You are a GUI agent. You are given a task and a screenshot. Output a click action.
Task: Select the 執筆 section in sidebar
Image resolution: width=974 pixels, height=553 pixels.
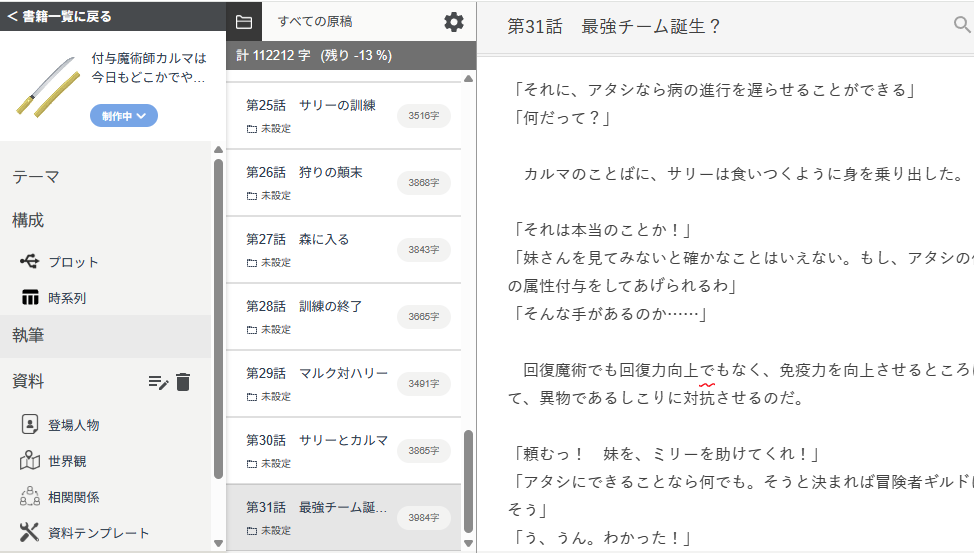pyautogui.click(x=28, y=336)
